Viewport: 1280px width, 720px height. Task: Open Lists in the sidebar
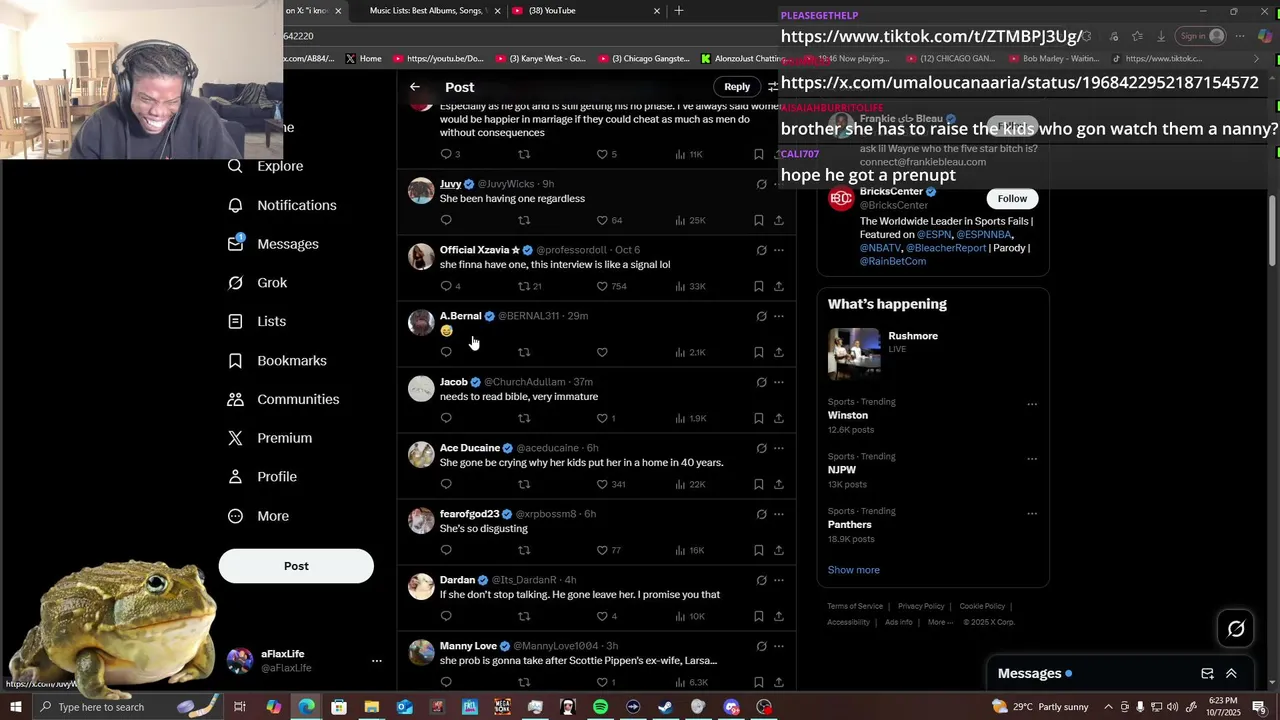(257, 321)
